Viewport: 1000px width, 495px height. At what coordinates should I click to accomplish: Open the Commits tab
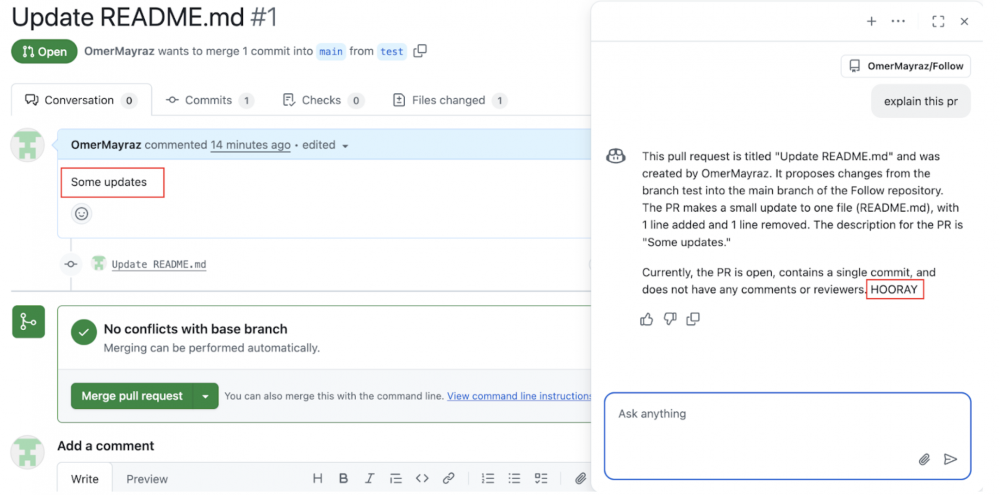[x=209, y=100]
